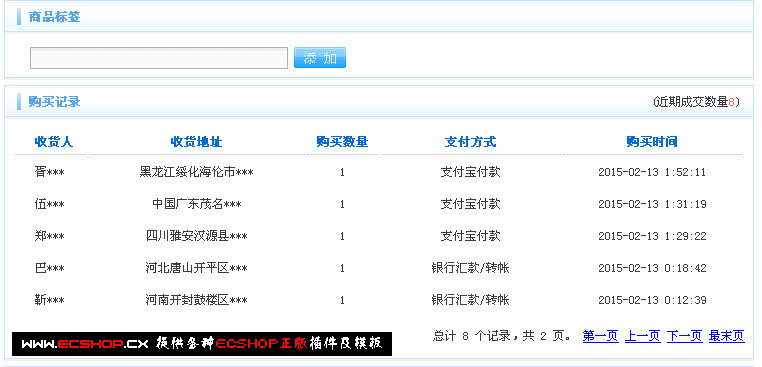Viewport: 762px width, 367px height.
Task: Click the 支付方式 column header
Action: pos(470,142)
